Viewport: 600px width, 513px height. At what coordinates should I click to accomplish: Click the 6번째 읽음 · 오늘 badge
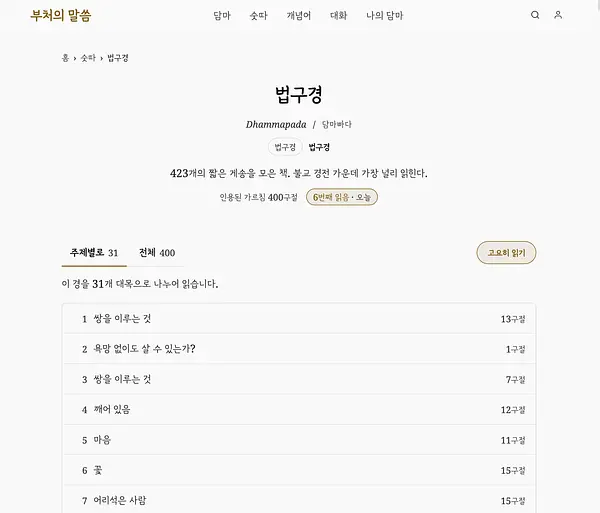tap(342, 197)
